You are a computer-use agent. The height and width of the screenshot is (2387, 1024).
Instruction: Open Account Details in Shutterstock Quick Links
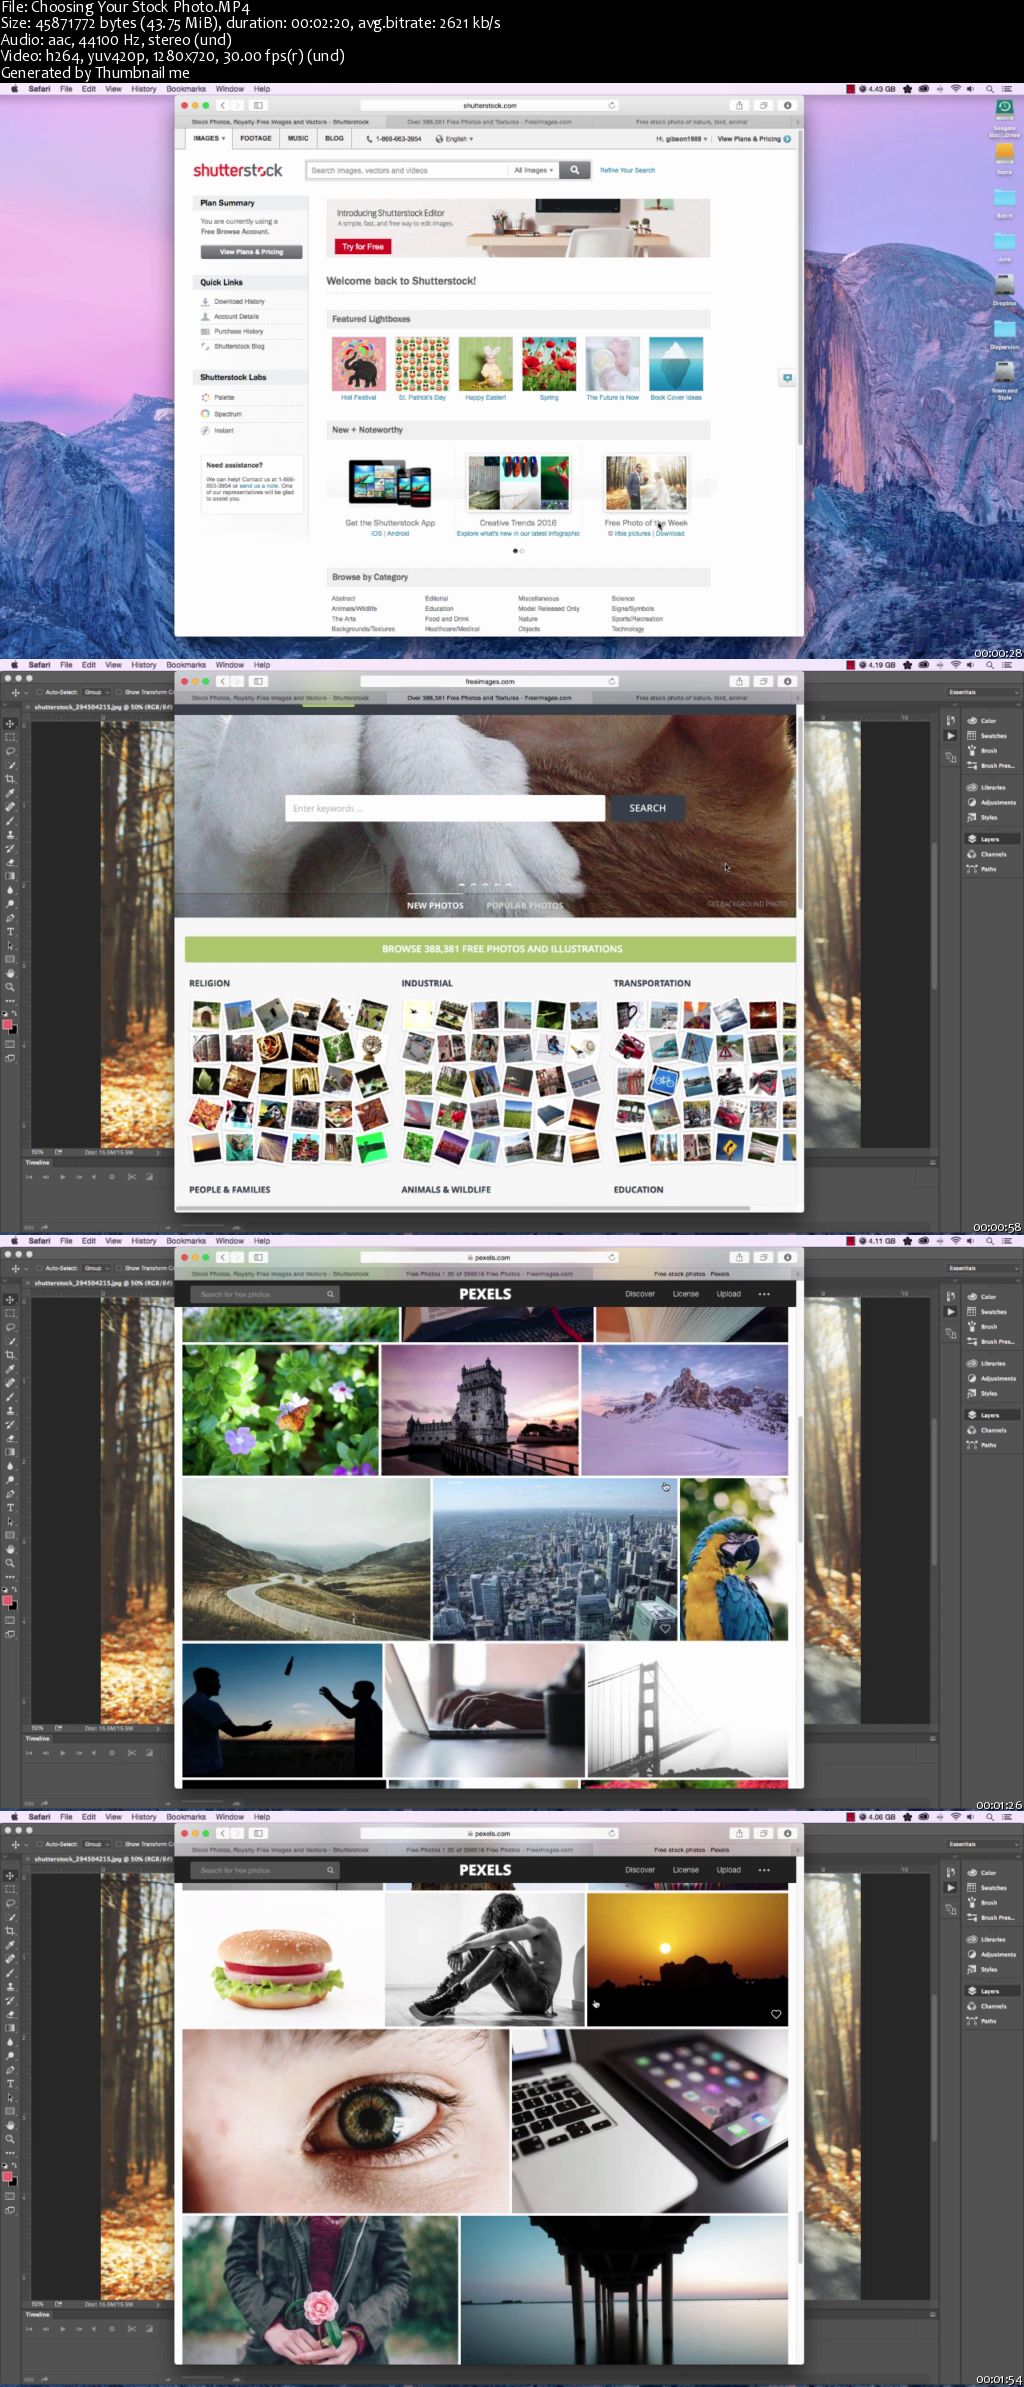pos(236,316)
